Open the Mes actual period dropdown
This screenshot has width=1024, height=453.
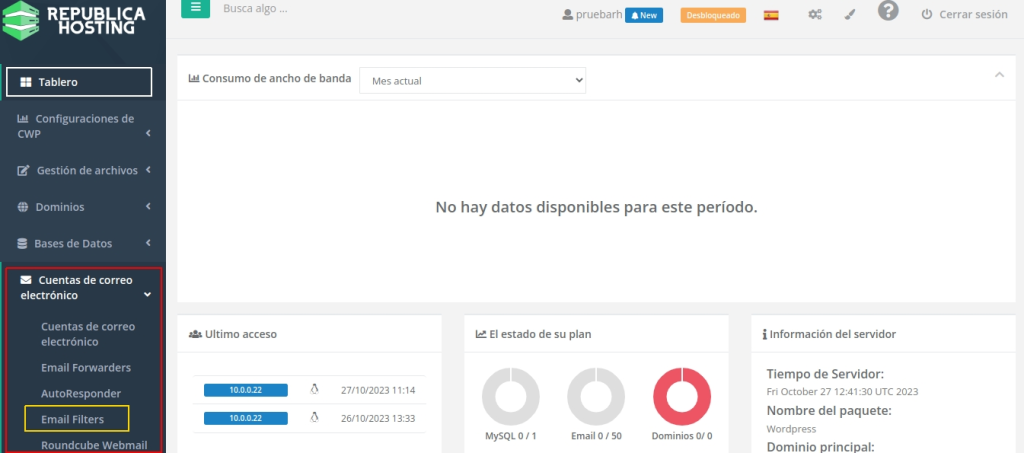472,80
